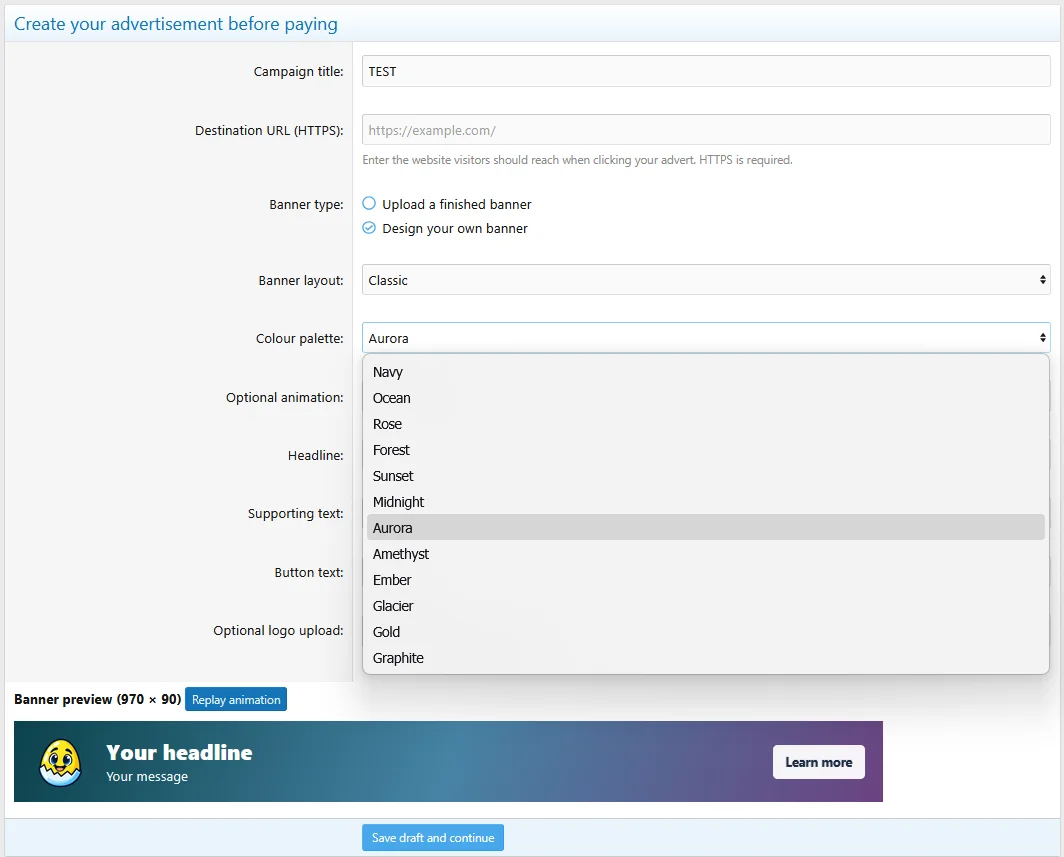The image size is (1064, 857).
Task: Click the Supporting text label
Action: click(295, 514)
